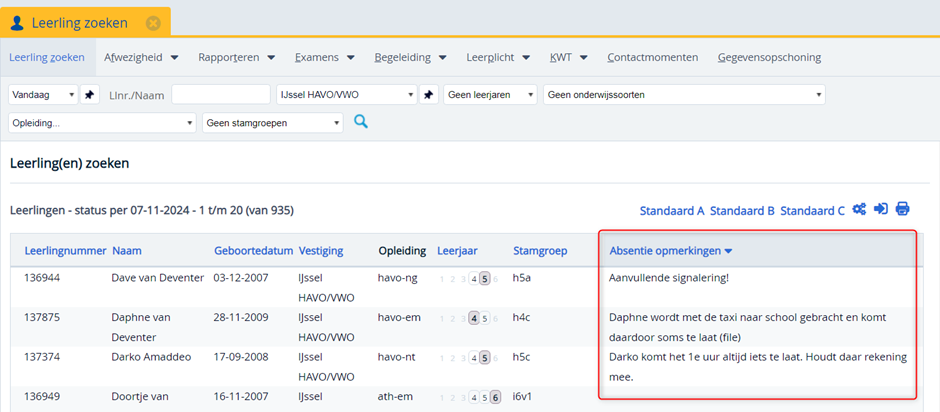Click the student profile icon in the tab
The width and height of the screenshot is (940, 412).
click(18, 23)
